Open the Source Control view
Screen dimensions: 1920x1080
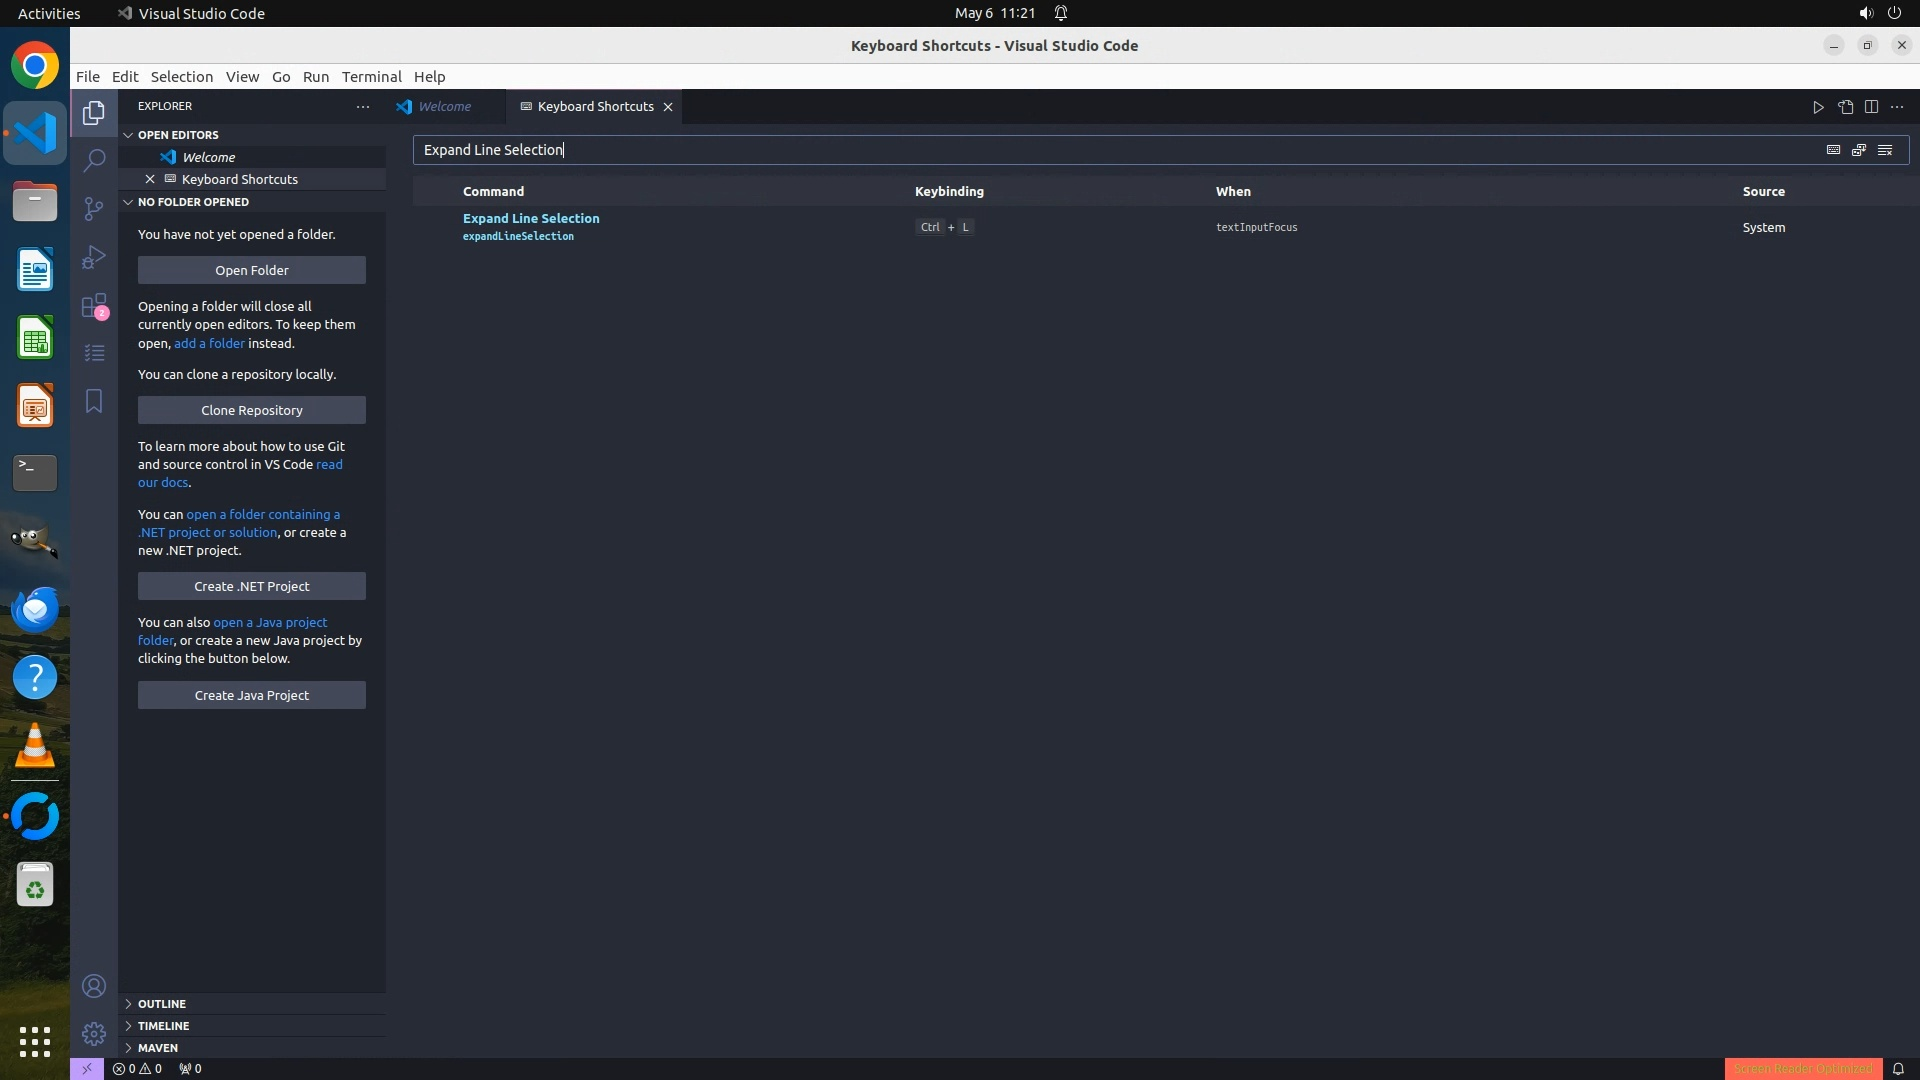[x=94, y=208]
